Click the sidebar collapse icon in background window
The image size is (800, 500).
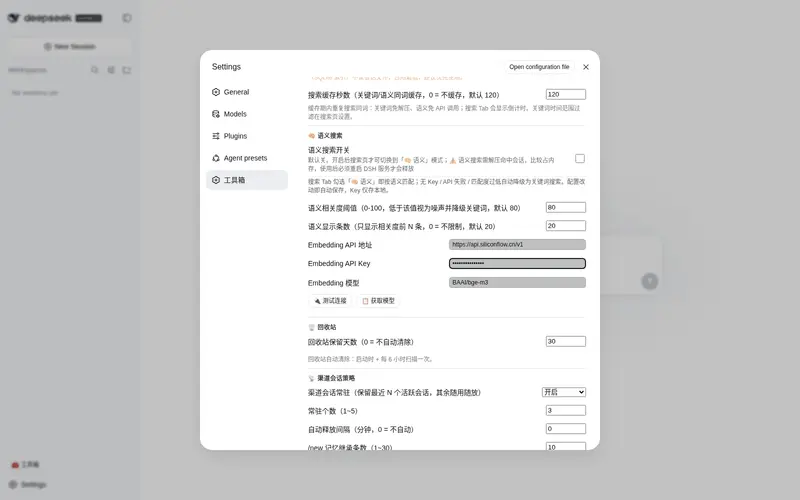click(x=127, y=18)
